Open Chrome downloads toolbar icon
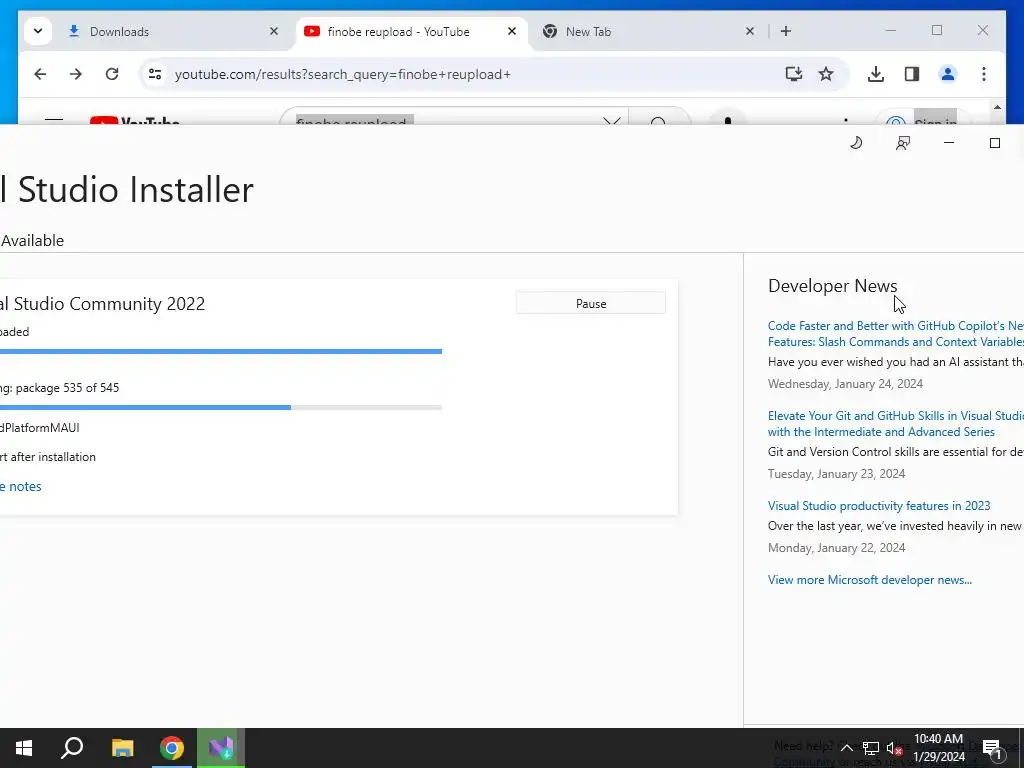This screenshot has width=1024, height=768. pos(876,74)
